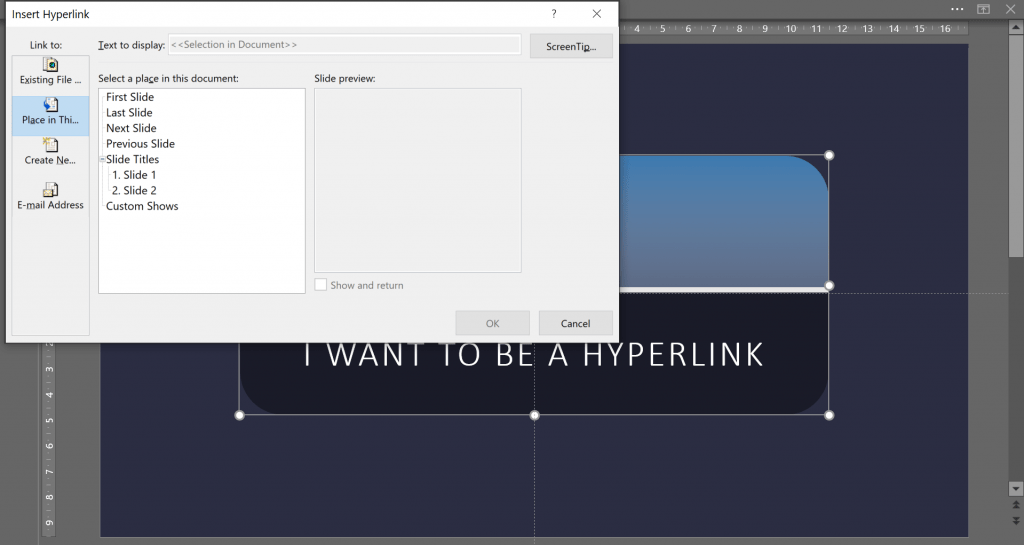Open the ScreenTip button
Image resolution: width=1024 pixels, height=545 pixels.
[571, 46]
